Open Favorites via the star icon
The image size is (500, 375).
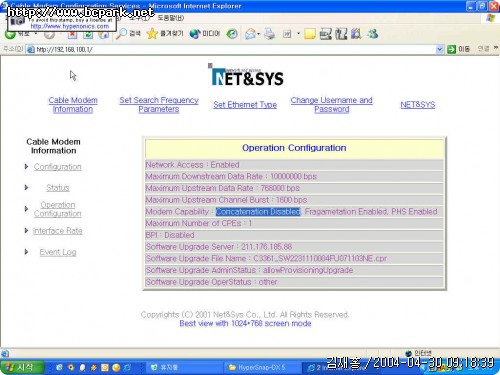[152, 33]
